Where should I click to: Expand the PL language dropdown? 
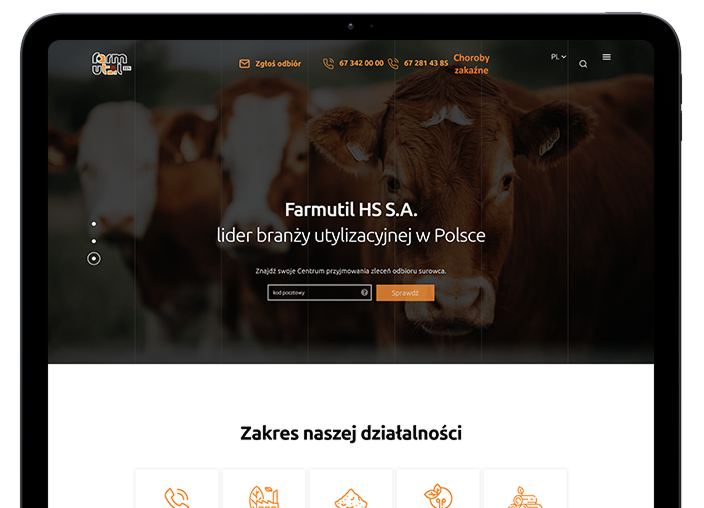click(x=558, y=57)
